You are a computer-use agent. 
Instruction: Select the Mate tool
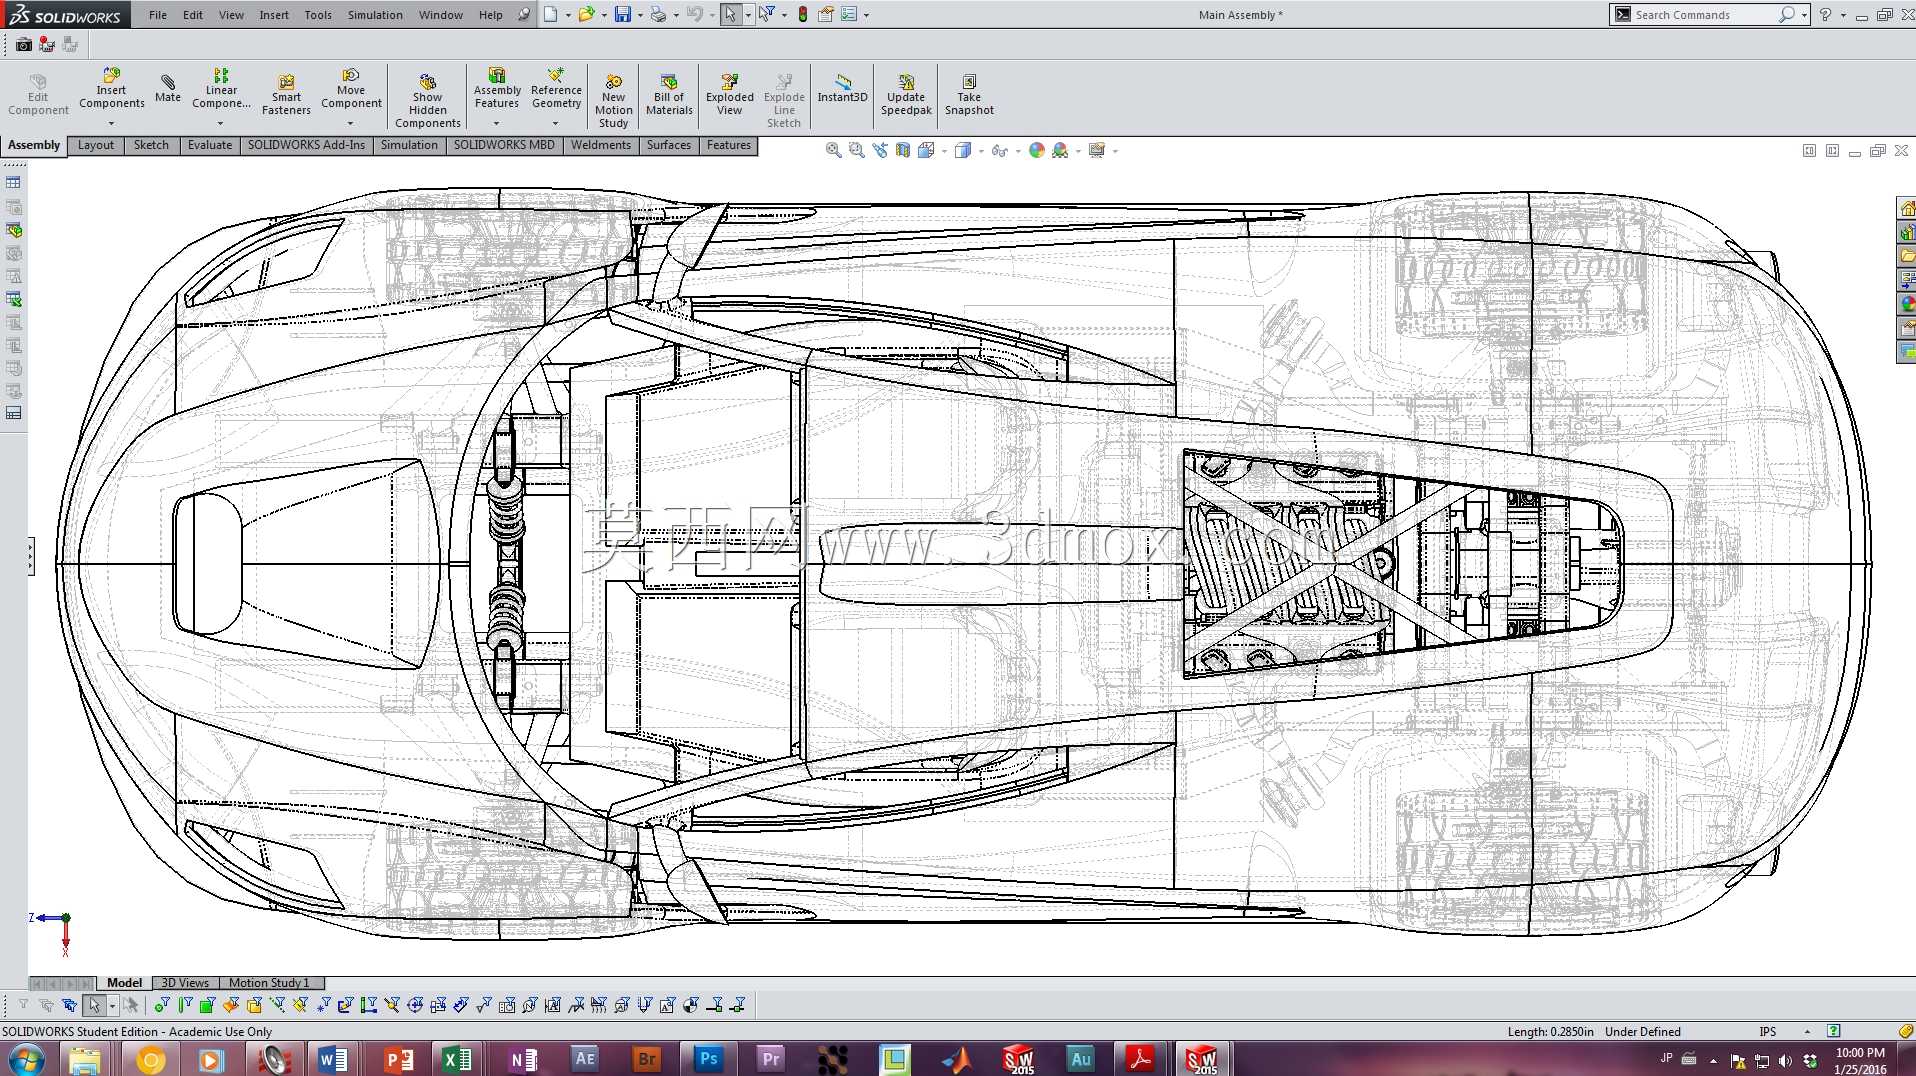(x=168, y=89)
